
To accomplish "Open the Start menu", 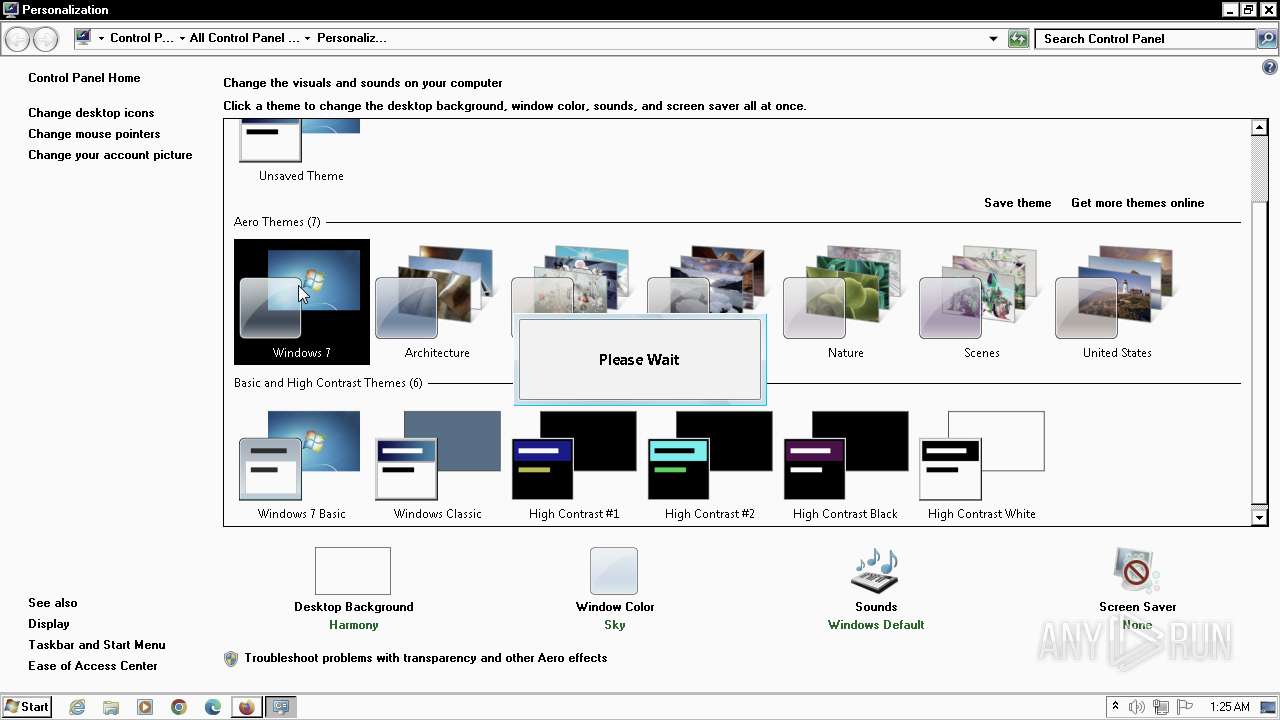I will (x=27, y=707).
